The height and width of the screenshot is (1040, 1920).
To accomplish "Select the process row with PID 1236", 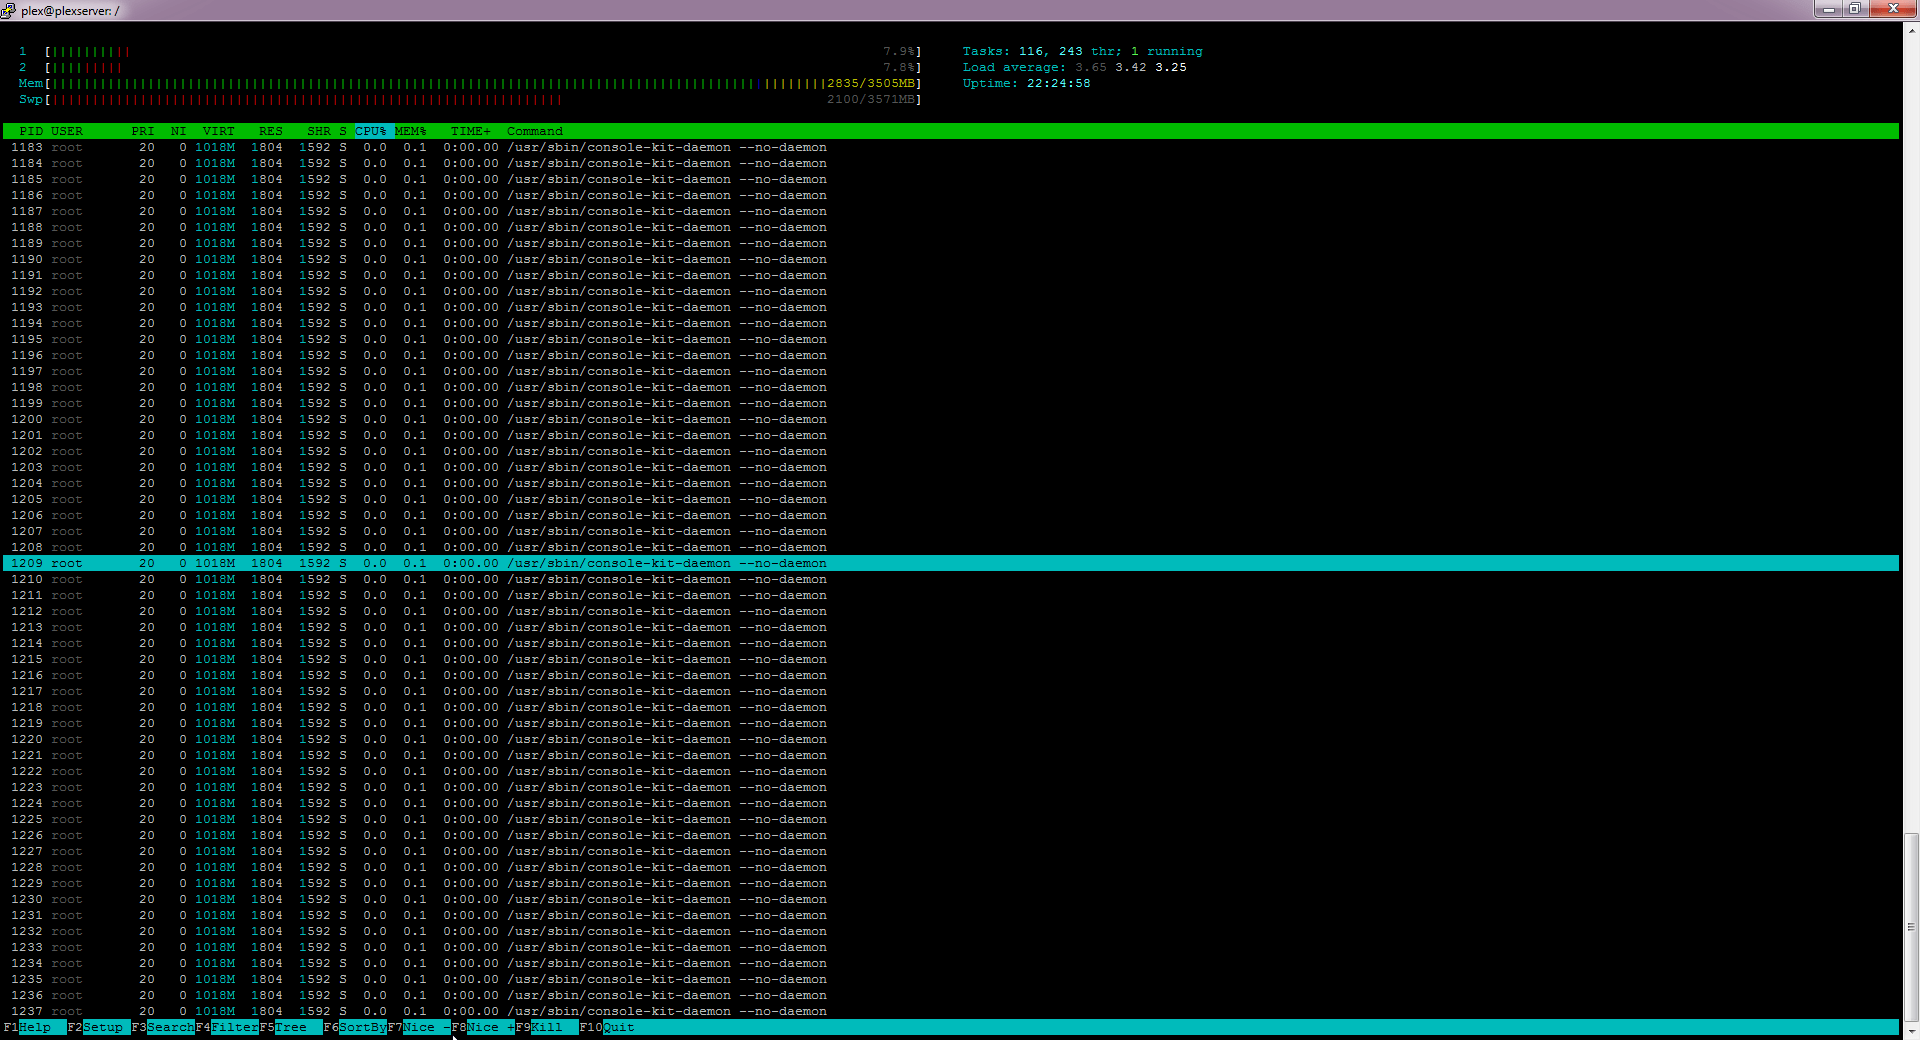I will (x=951, y=996).
